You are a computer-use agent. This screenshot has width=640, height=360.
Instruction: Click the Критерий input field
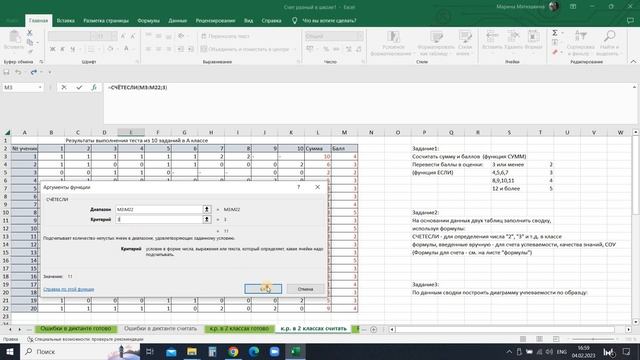click(x=159, y=220)
